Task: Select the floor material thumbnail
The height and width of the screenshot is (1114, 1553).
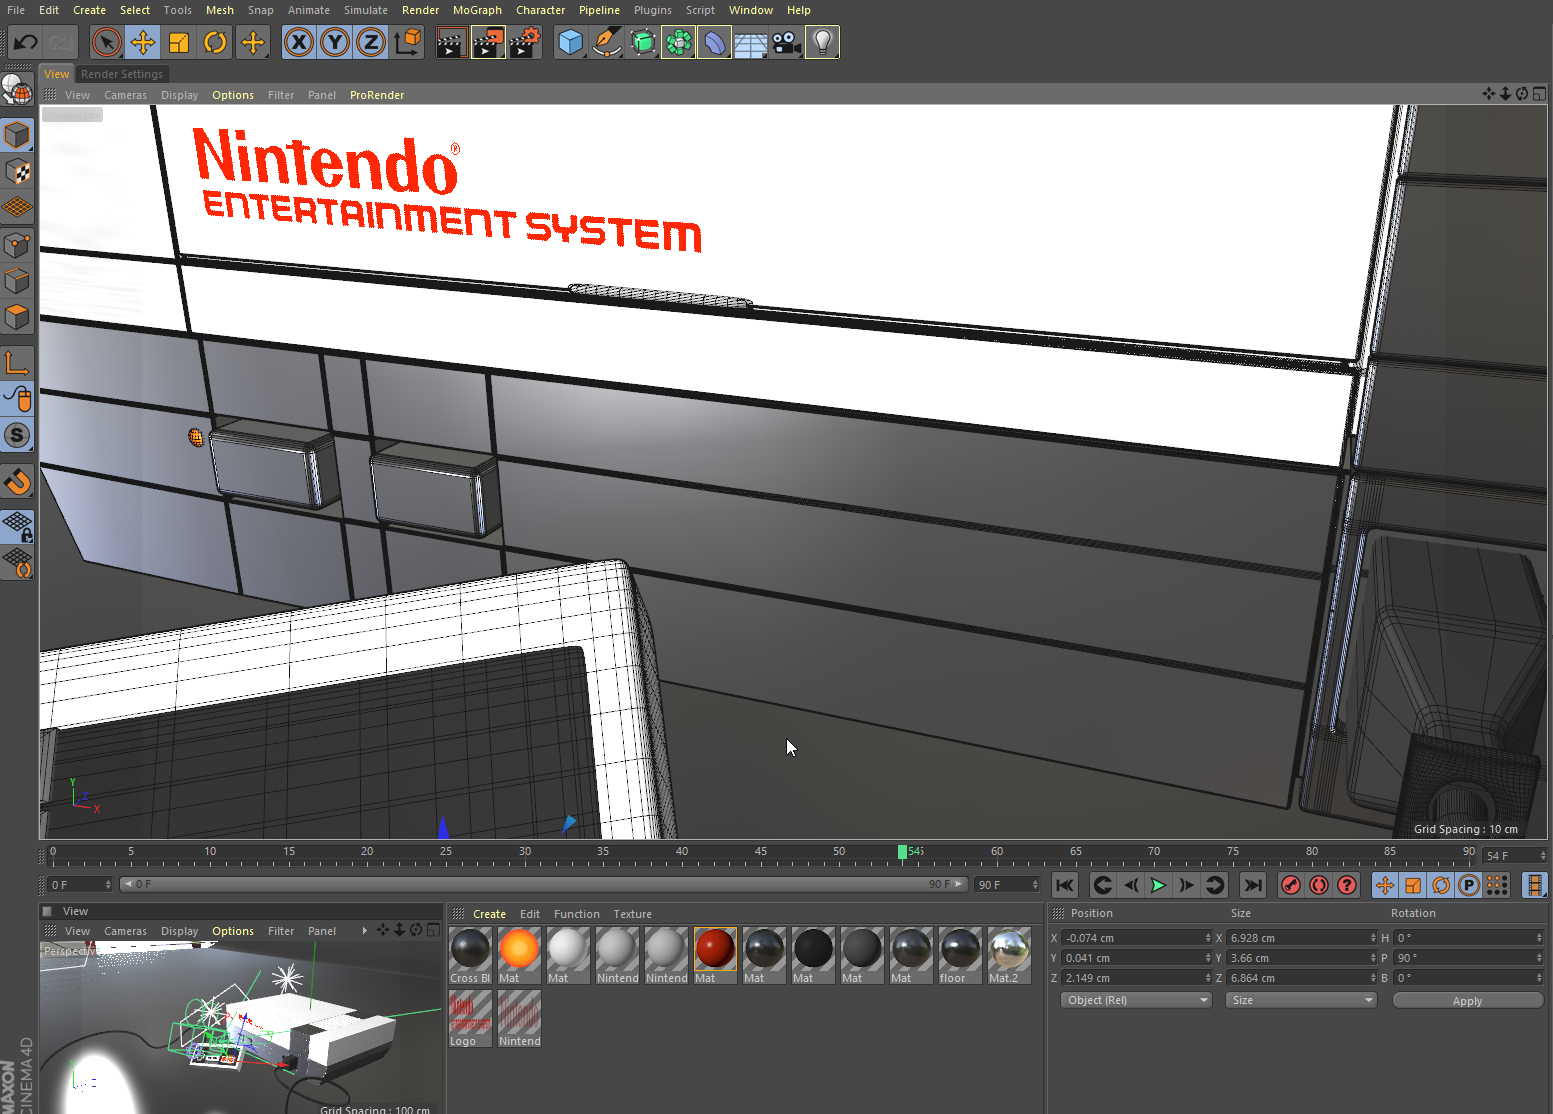Action: pos(960,955)
